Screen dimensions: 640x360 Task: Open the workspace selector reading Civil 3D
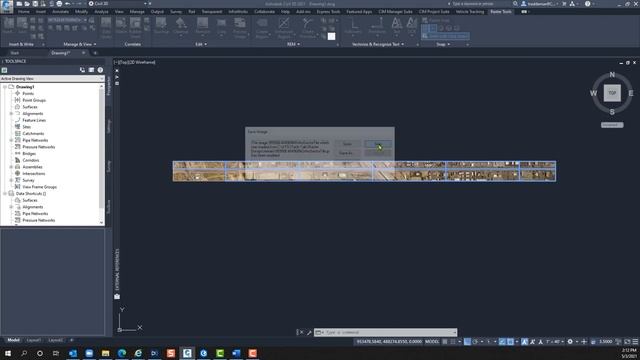pos(118,4)
